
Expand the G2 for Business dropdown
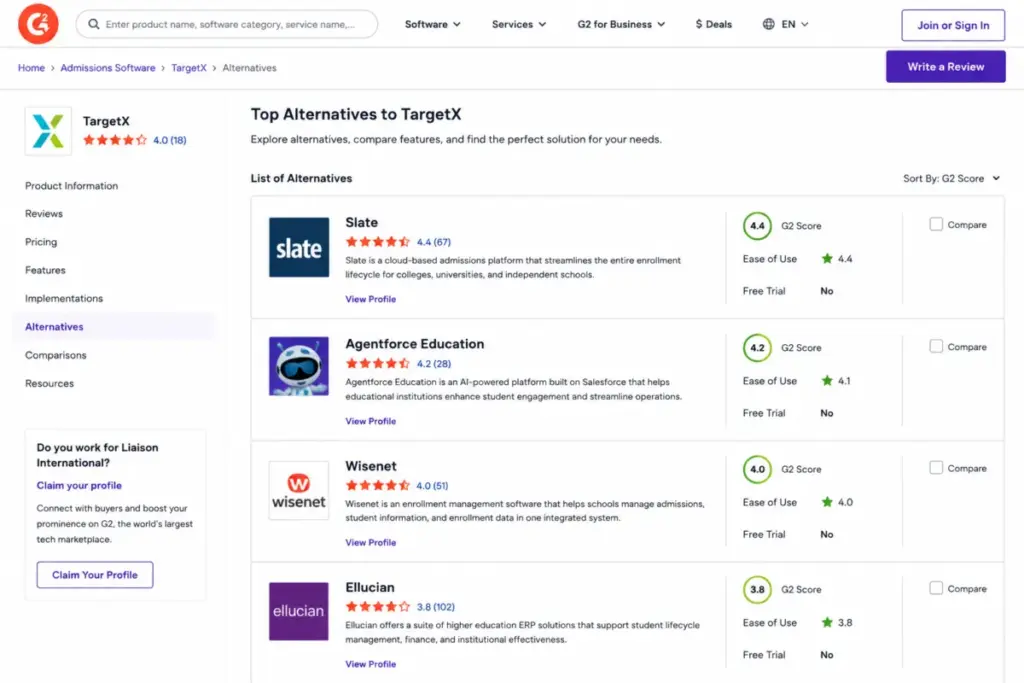(621, 24)
